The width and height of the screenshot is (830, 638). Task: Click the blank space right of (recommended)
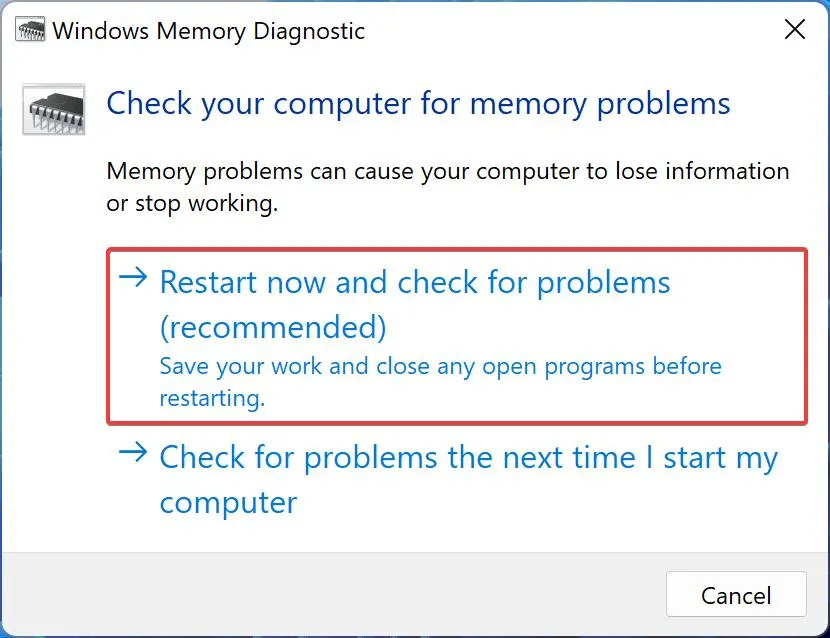coord(590,327)
